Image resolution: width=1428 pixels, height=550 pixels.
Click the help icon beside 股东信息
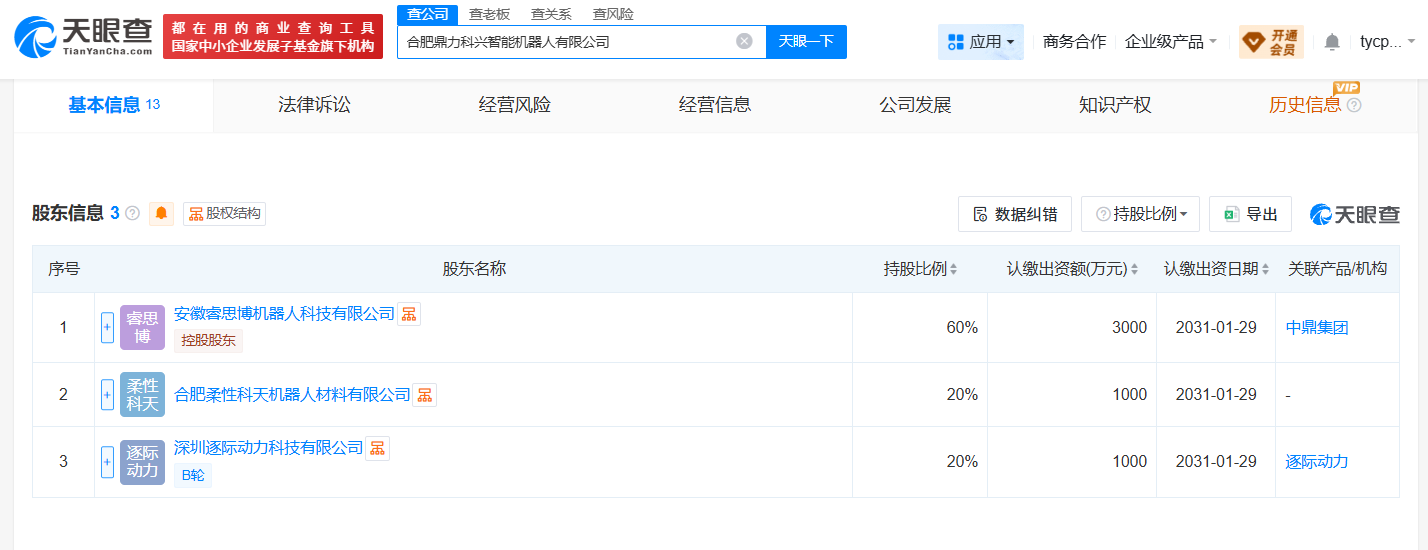[132, 214]
